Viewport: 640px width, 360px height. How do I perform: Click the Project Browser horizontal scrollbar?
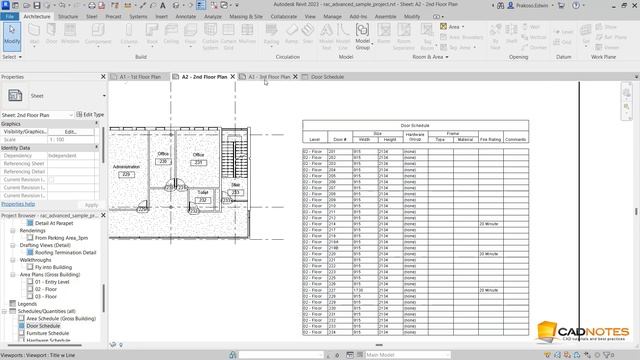[x=44, y=345]
